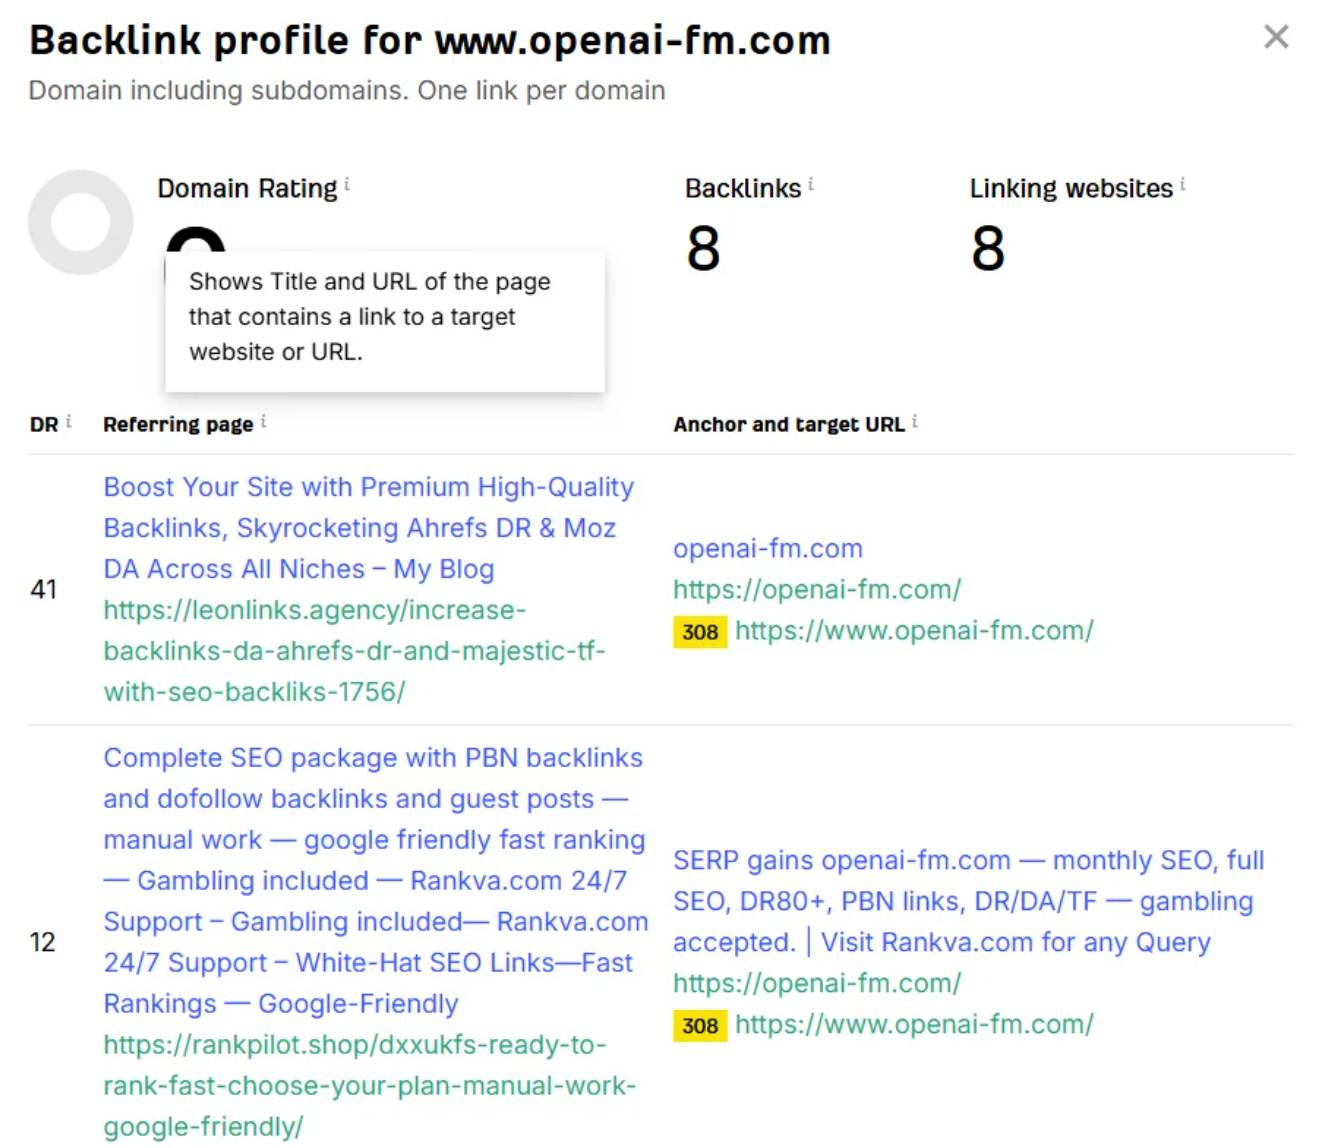Click the openai-fm.com anchor text link
This screenshot has height=1148, width=1324.
click(x=768, y=548)
